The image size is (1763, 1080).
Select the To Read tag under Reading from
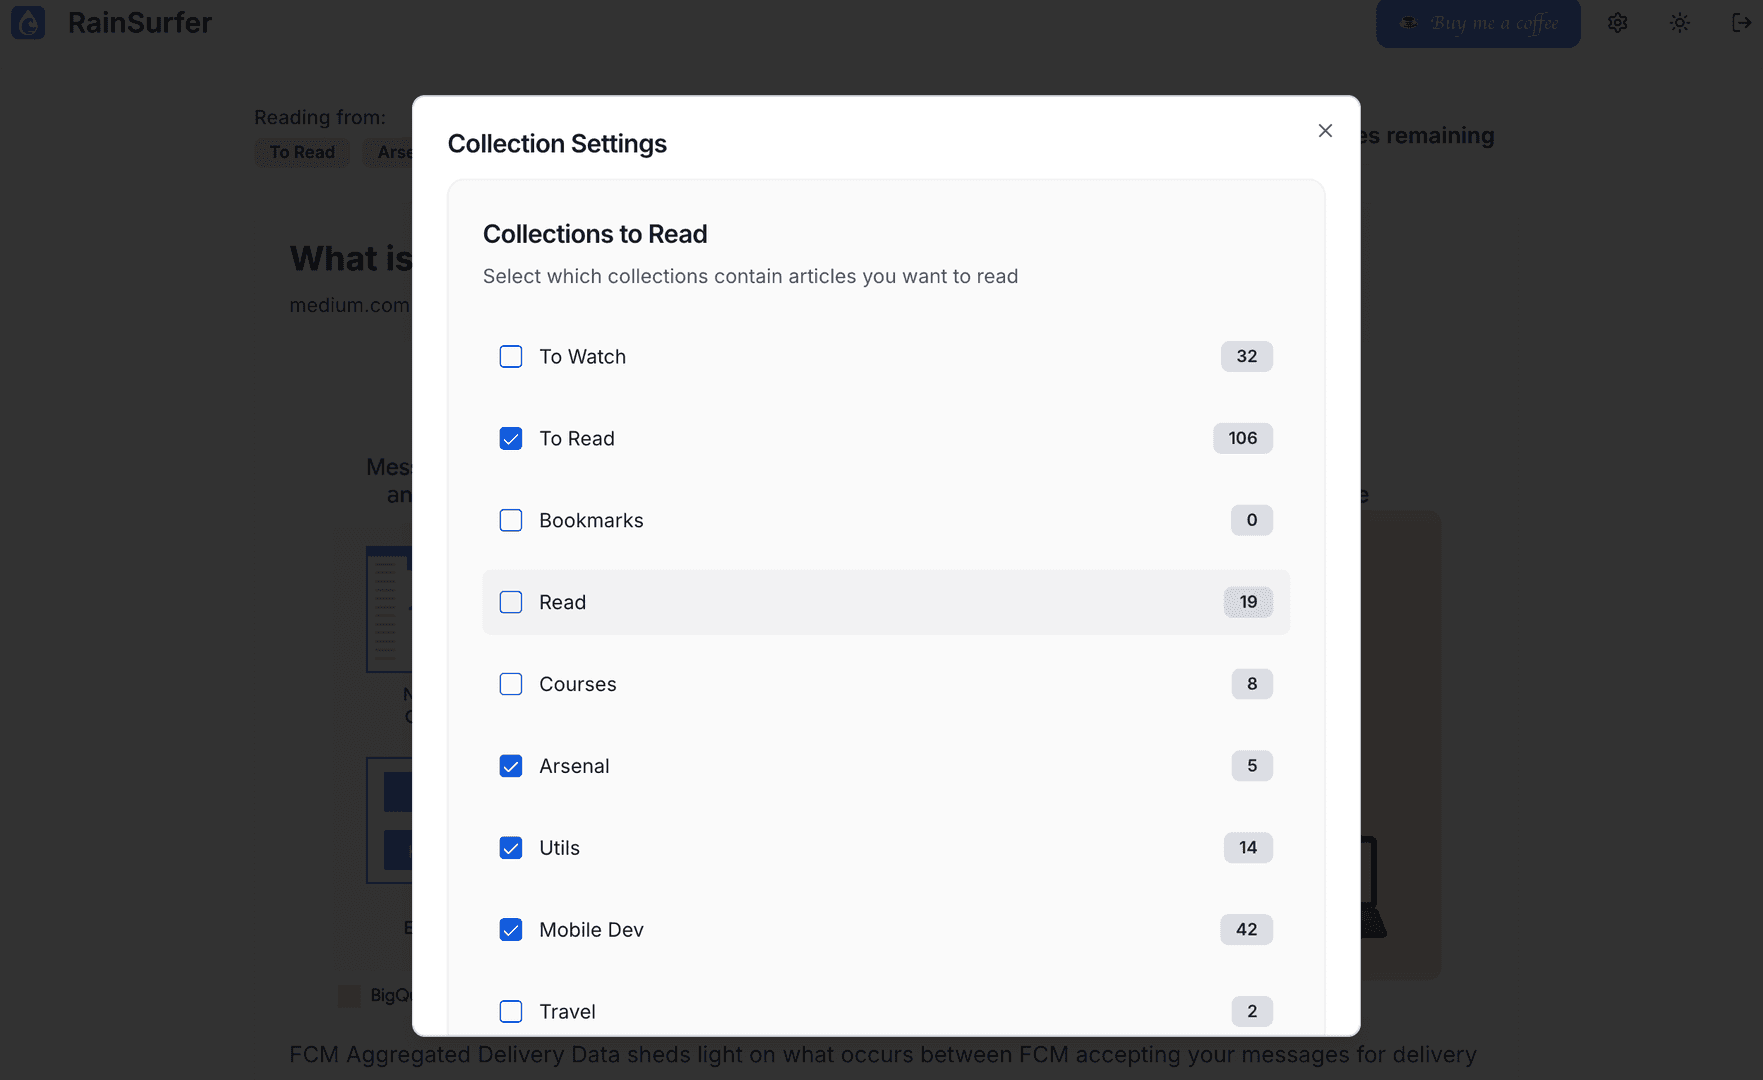[301, 152]
